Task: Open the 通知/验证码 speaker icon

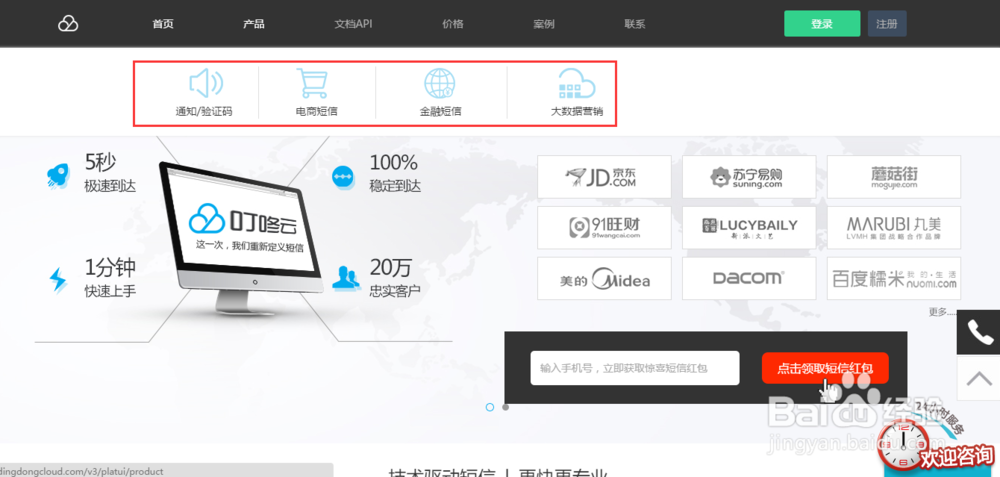Action: [x=205, y=83]
